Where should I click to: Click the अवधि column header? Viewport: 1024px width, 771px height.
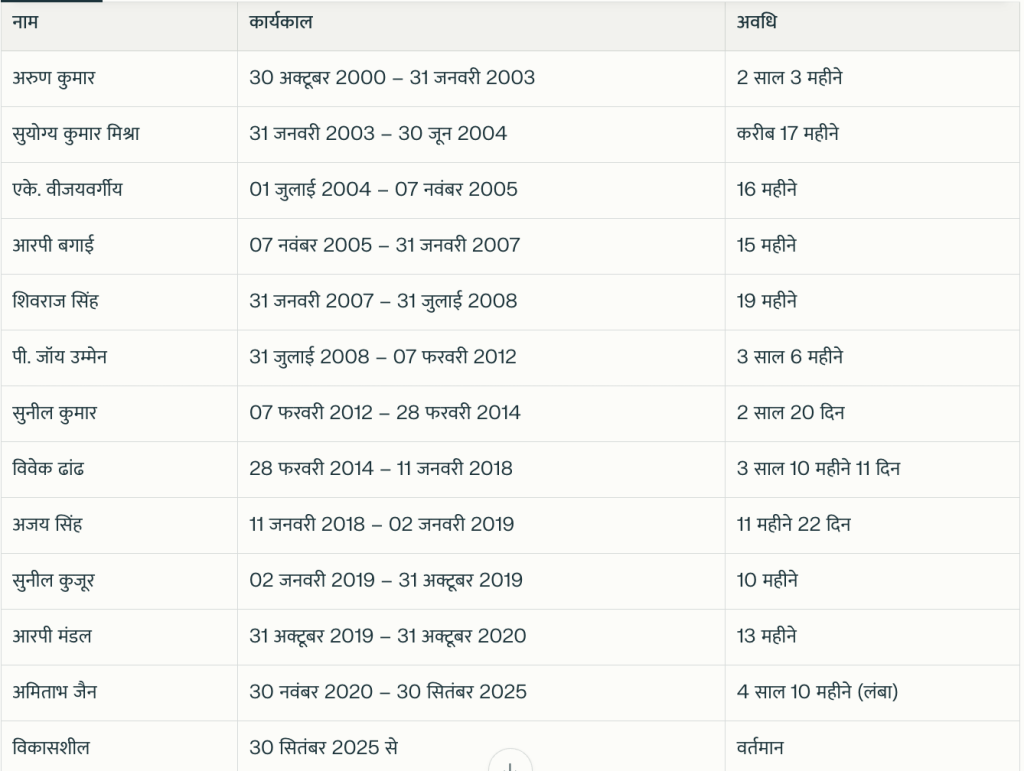(x=756, y=22)
